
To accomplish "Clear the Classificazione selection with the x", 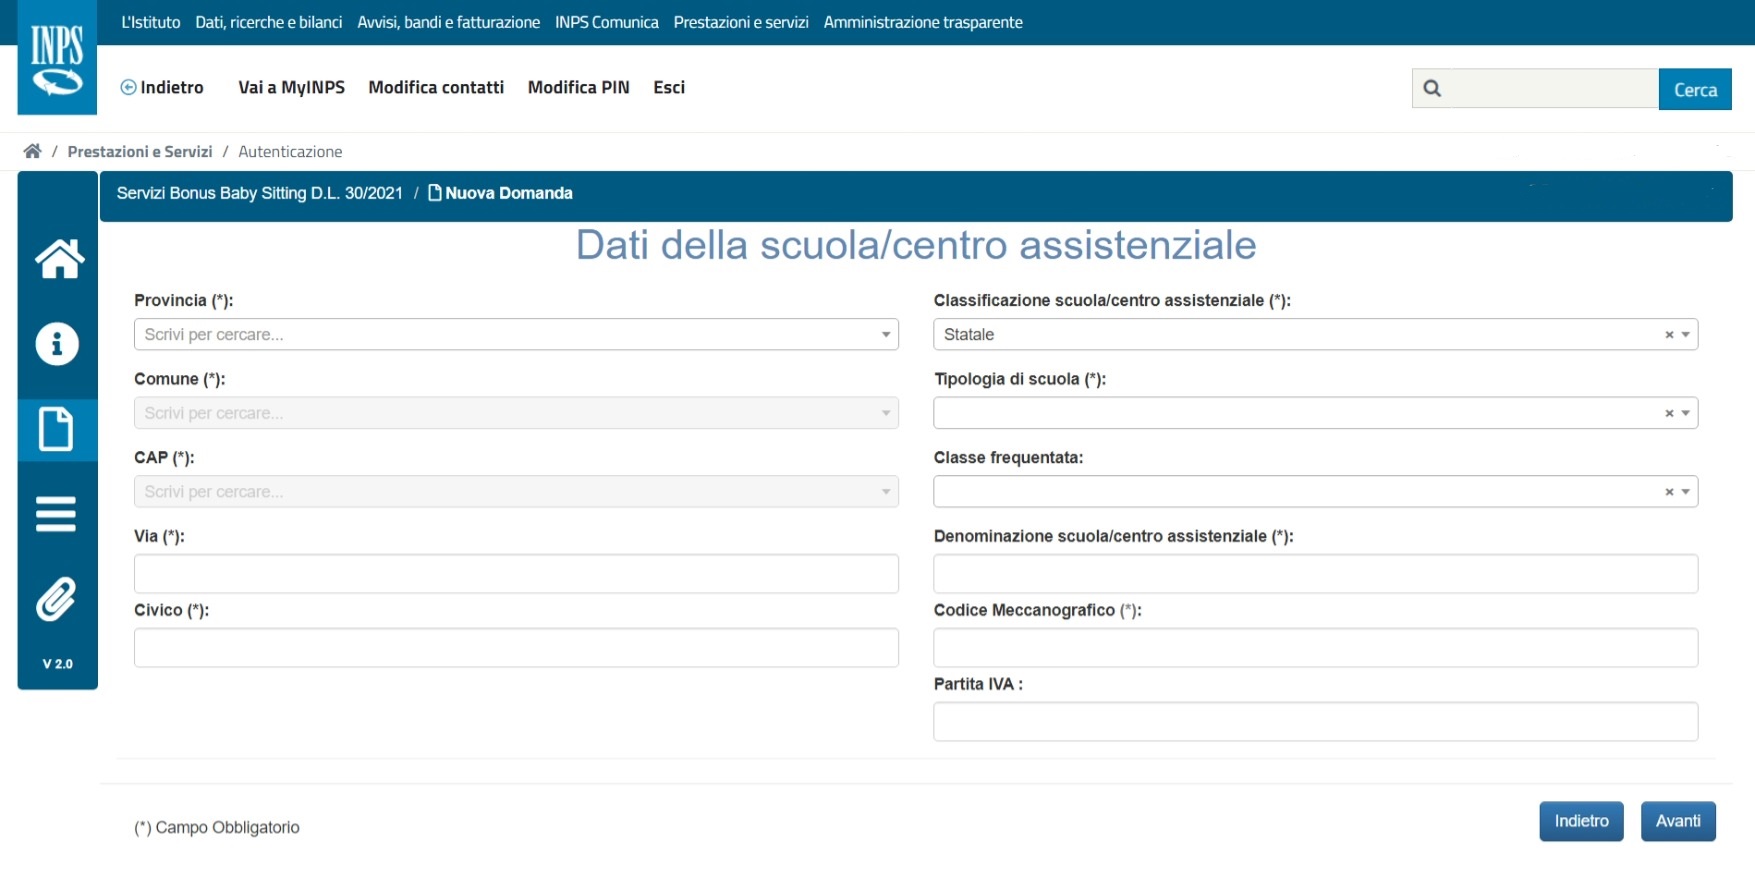I will (1669, 335).
